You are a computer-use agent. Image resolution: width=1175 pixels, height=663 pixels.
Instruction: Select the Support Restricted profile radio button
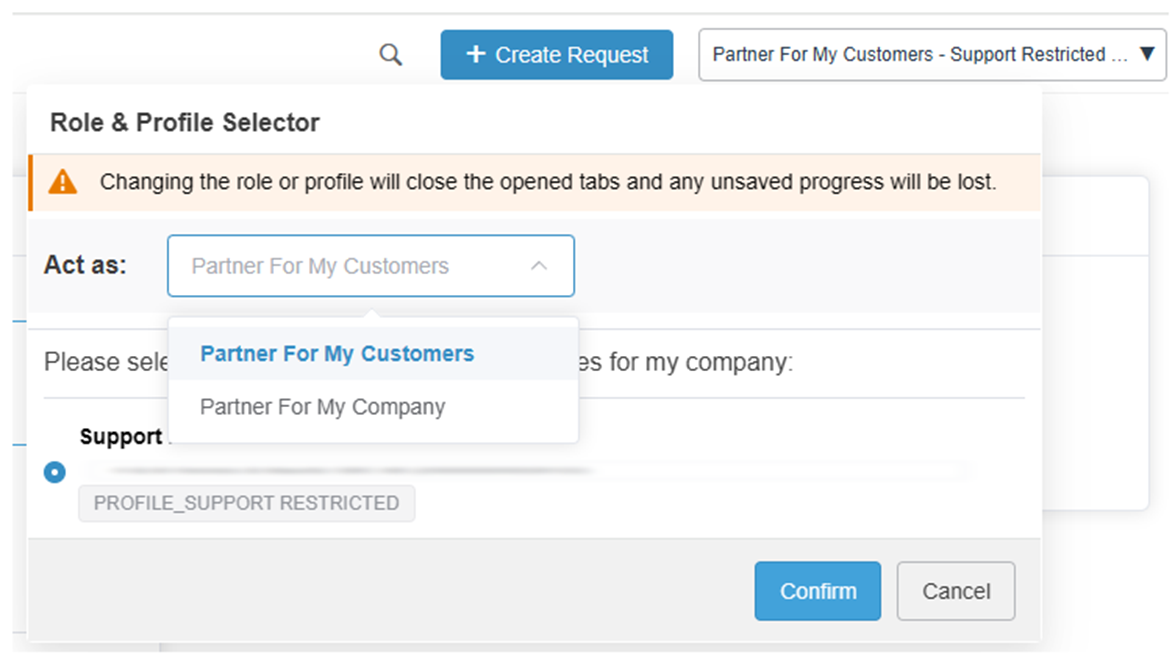(x=55, y=472)
